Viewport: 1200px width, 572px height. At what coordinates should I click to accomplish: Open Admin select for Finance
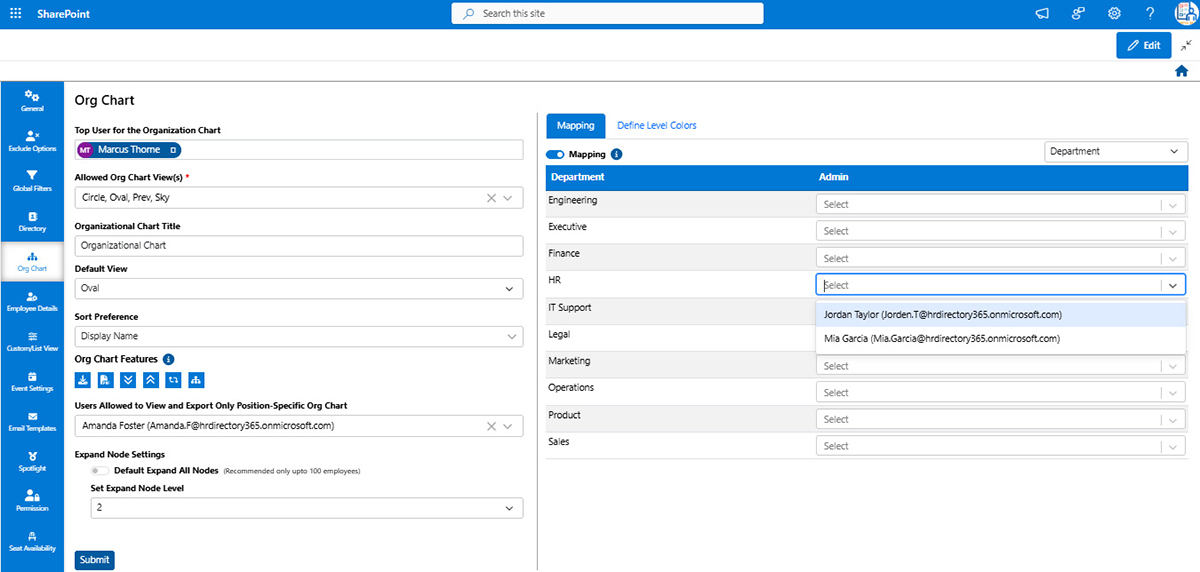click(1001, 258)
